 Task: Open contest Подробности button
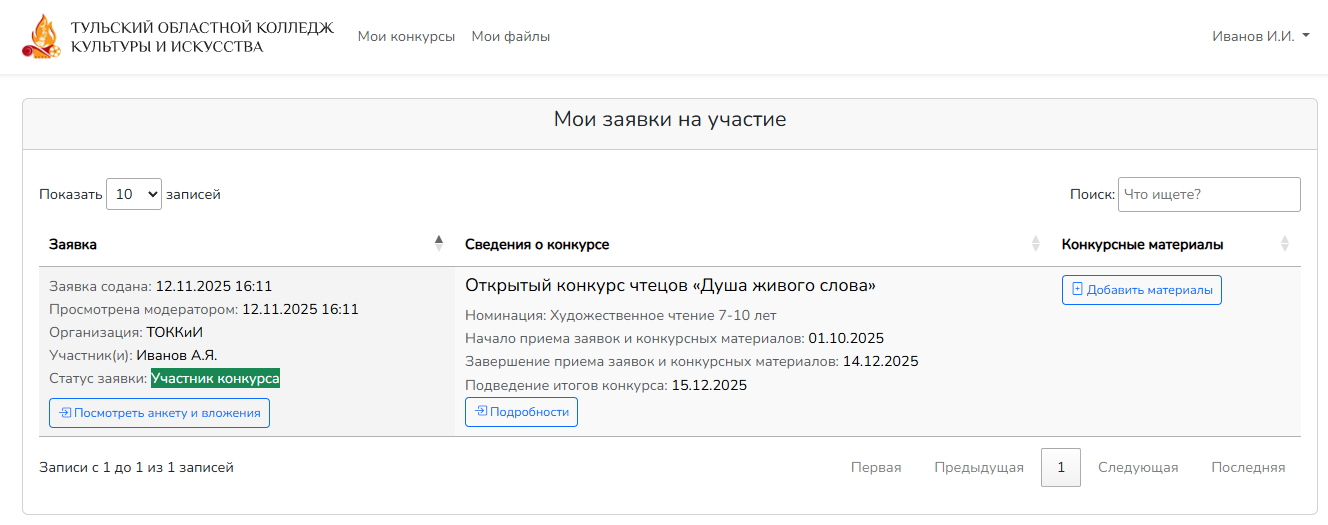pos(521,412)
